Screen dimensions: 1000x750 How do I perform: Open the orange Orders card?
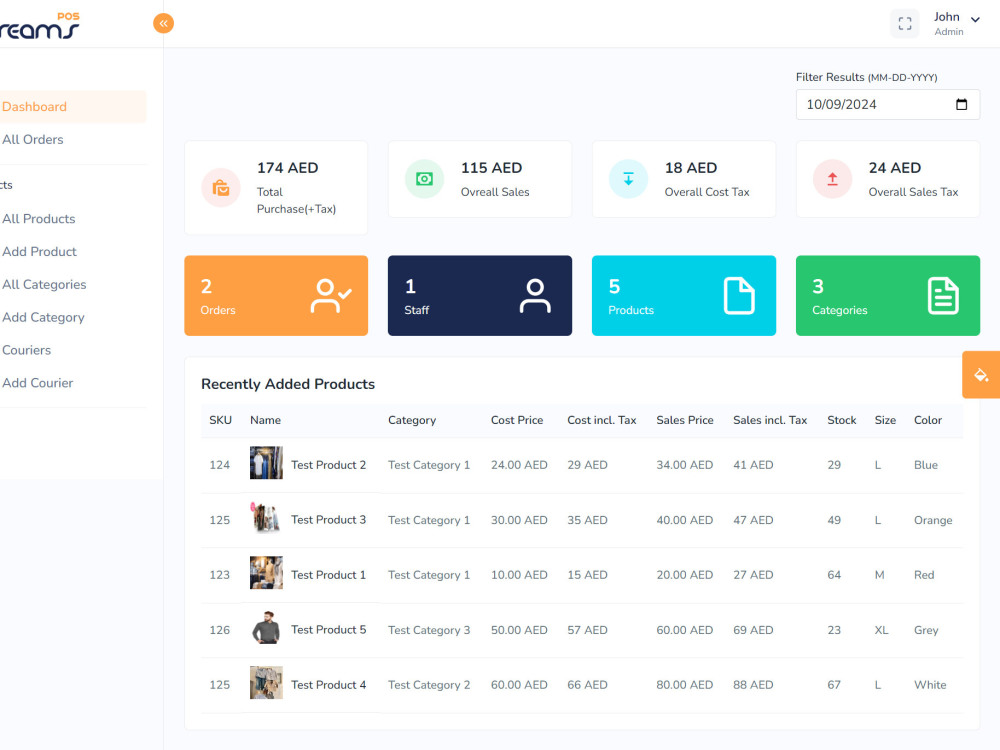coord(276,296)
